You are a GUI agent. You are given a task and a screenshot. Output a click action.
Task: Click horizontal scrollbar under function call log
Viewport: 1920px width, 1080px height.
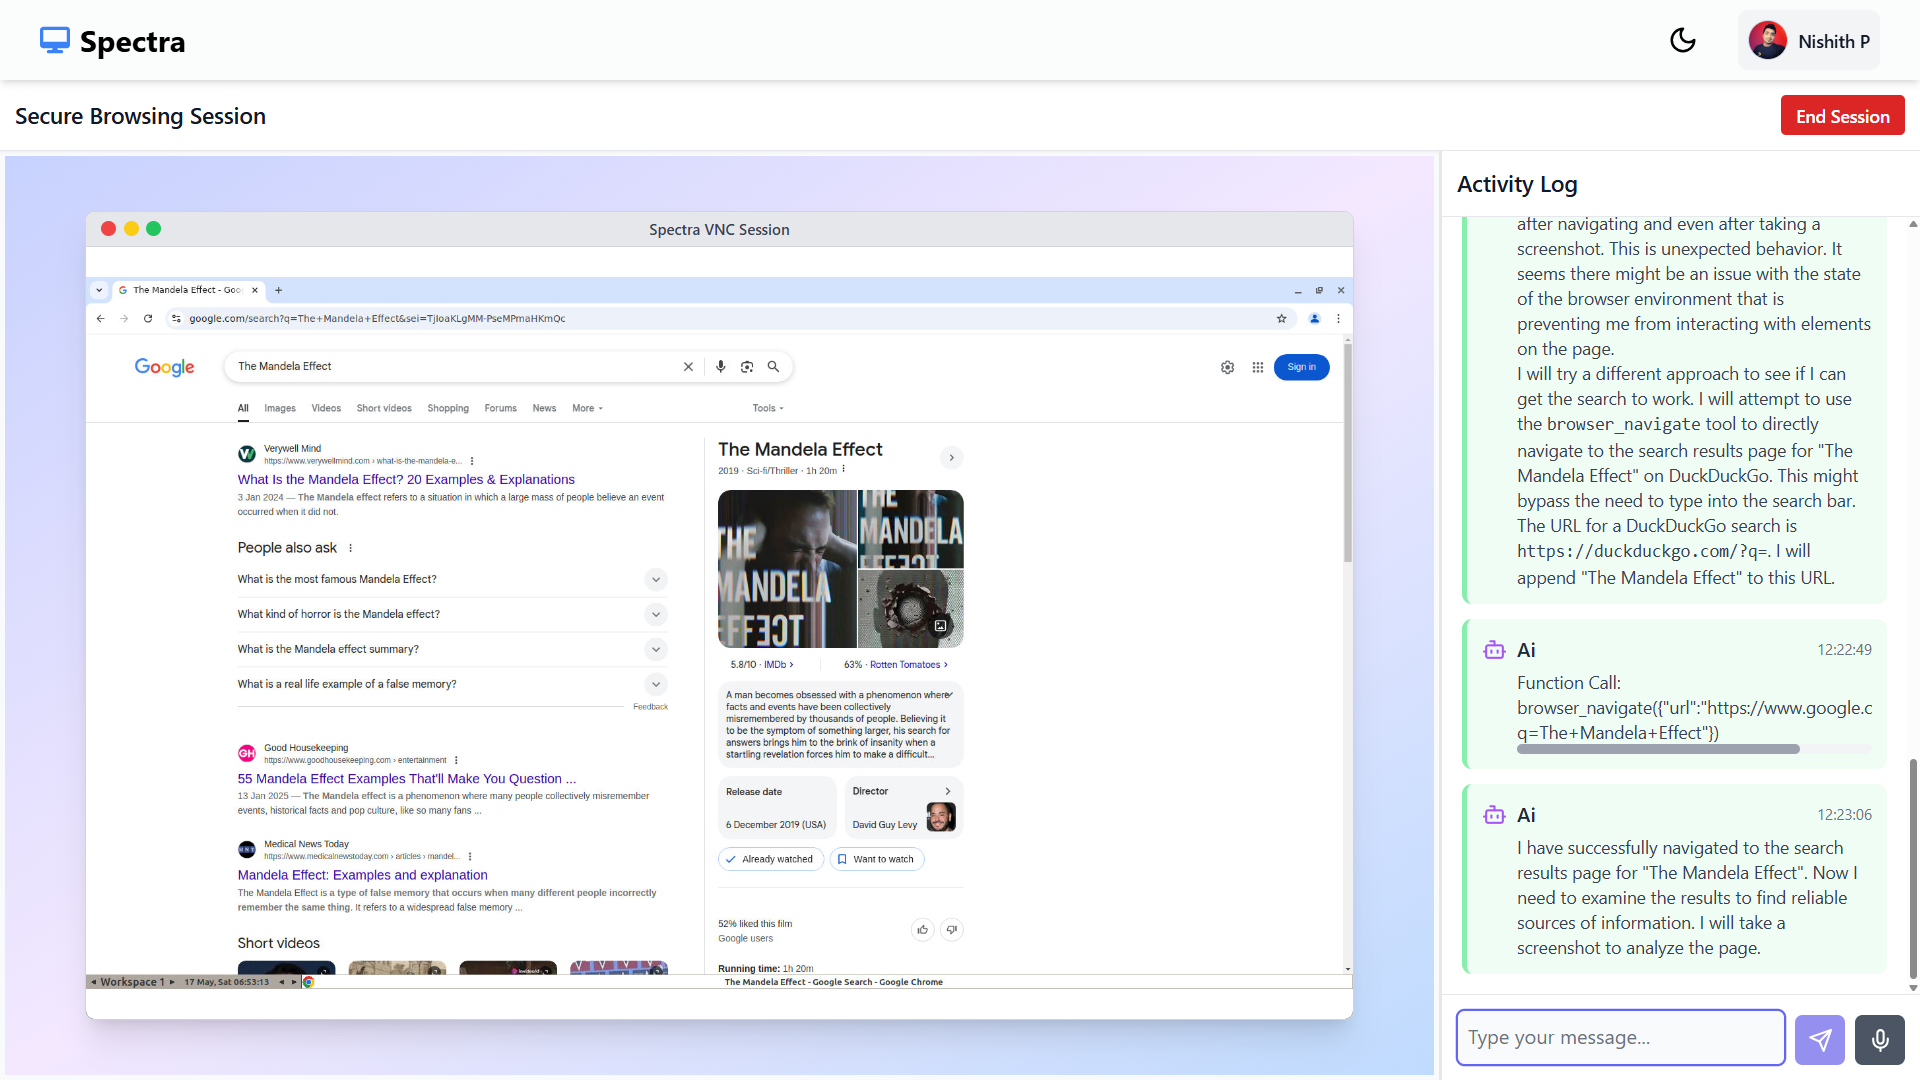[1657, 749]
